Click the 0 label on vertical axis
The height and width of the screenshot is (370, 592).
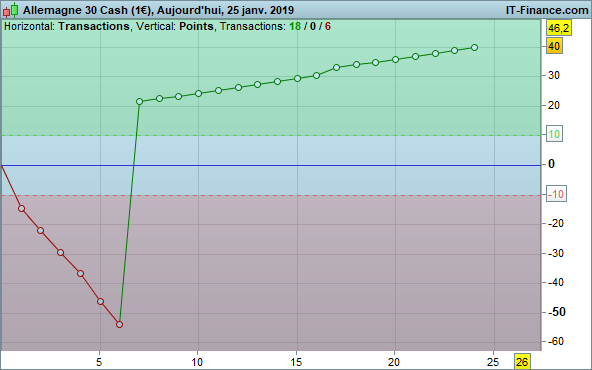[551, 164]
